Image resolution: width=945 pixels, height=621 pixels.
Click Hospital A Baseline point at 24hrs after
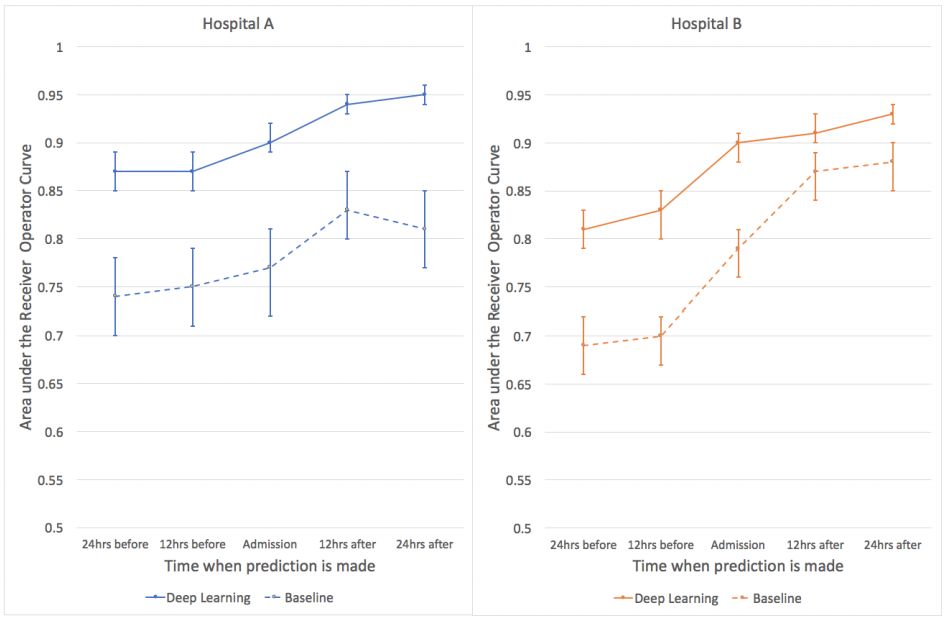pyautogui.click(x=424, y=229)
